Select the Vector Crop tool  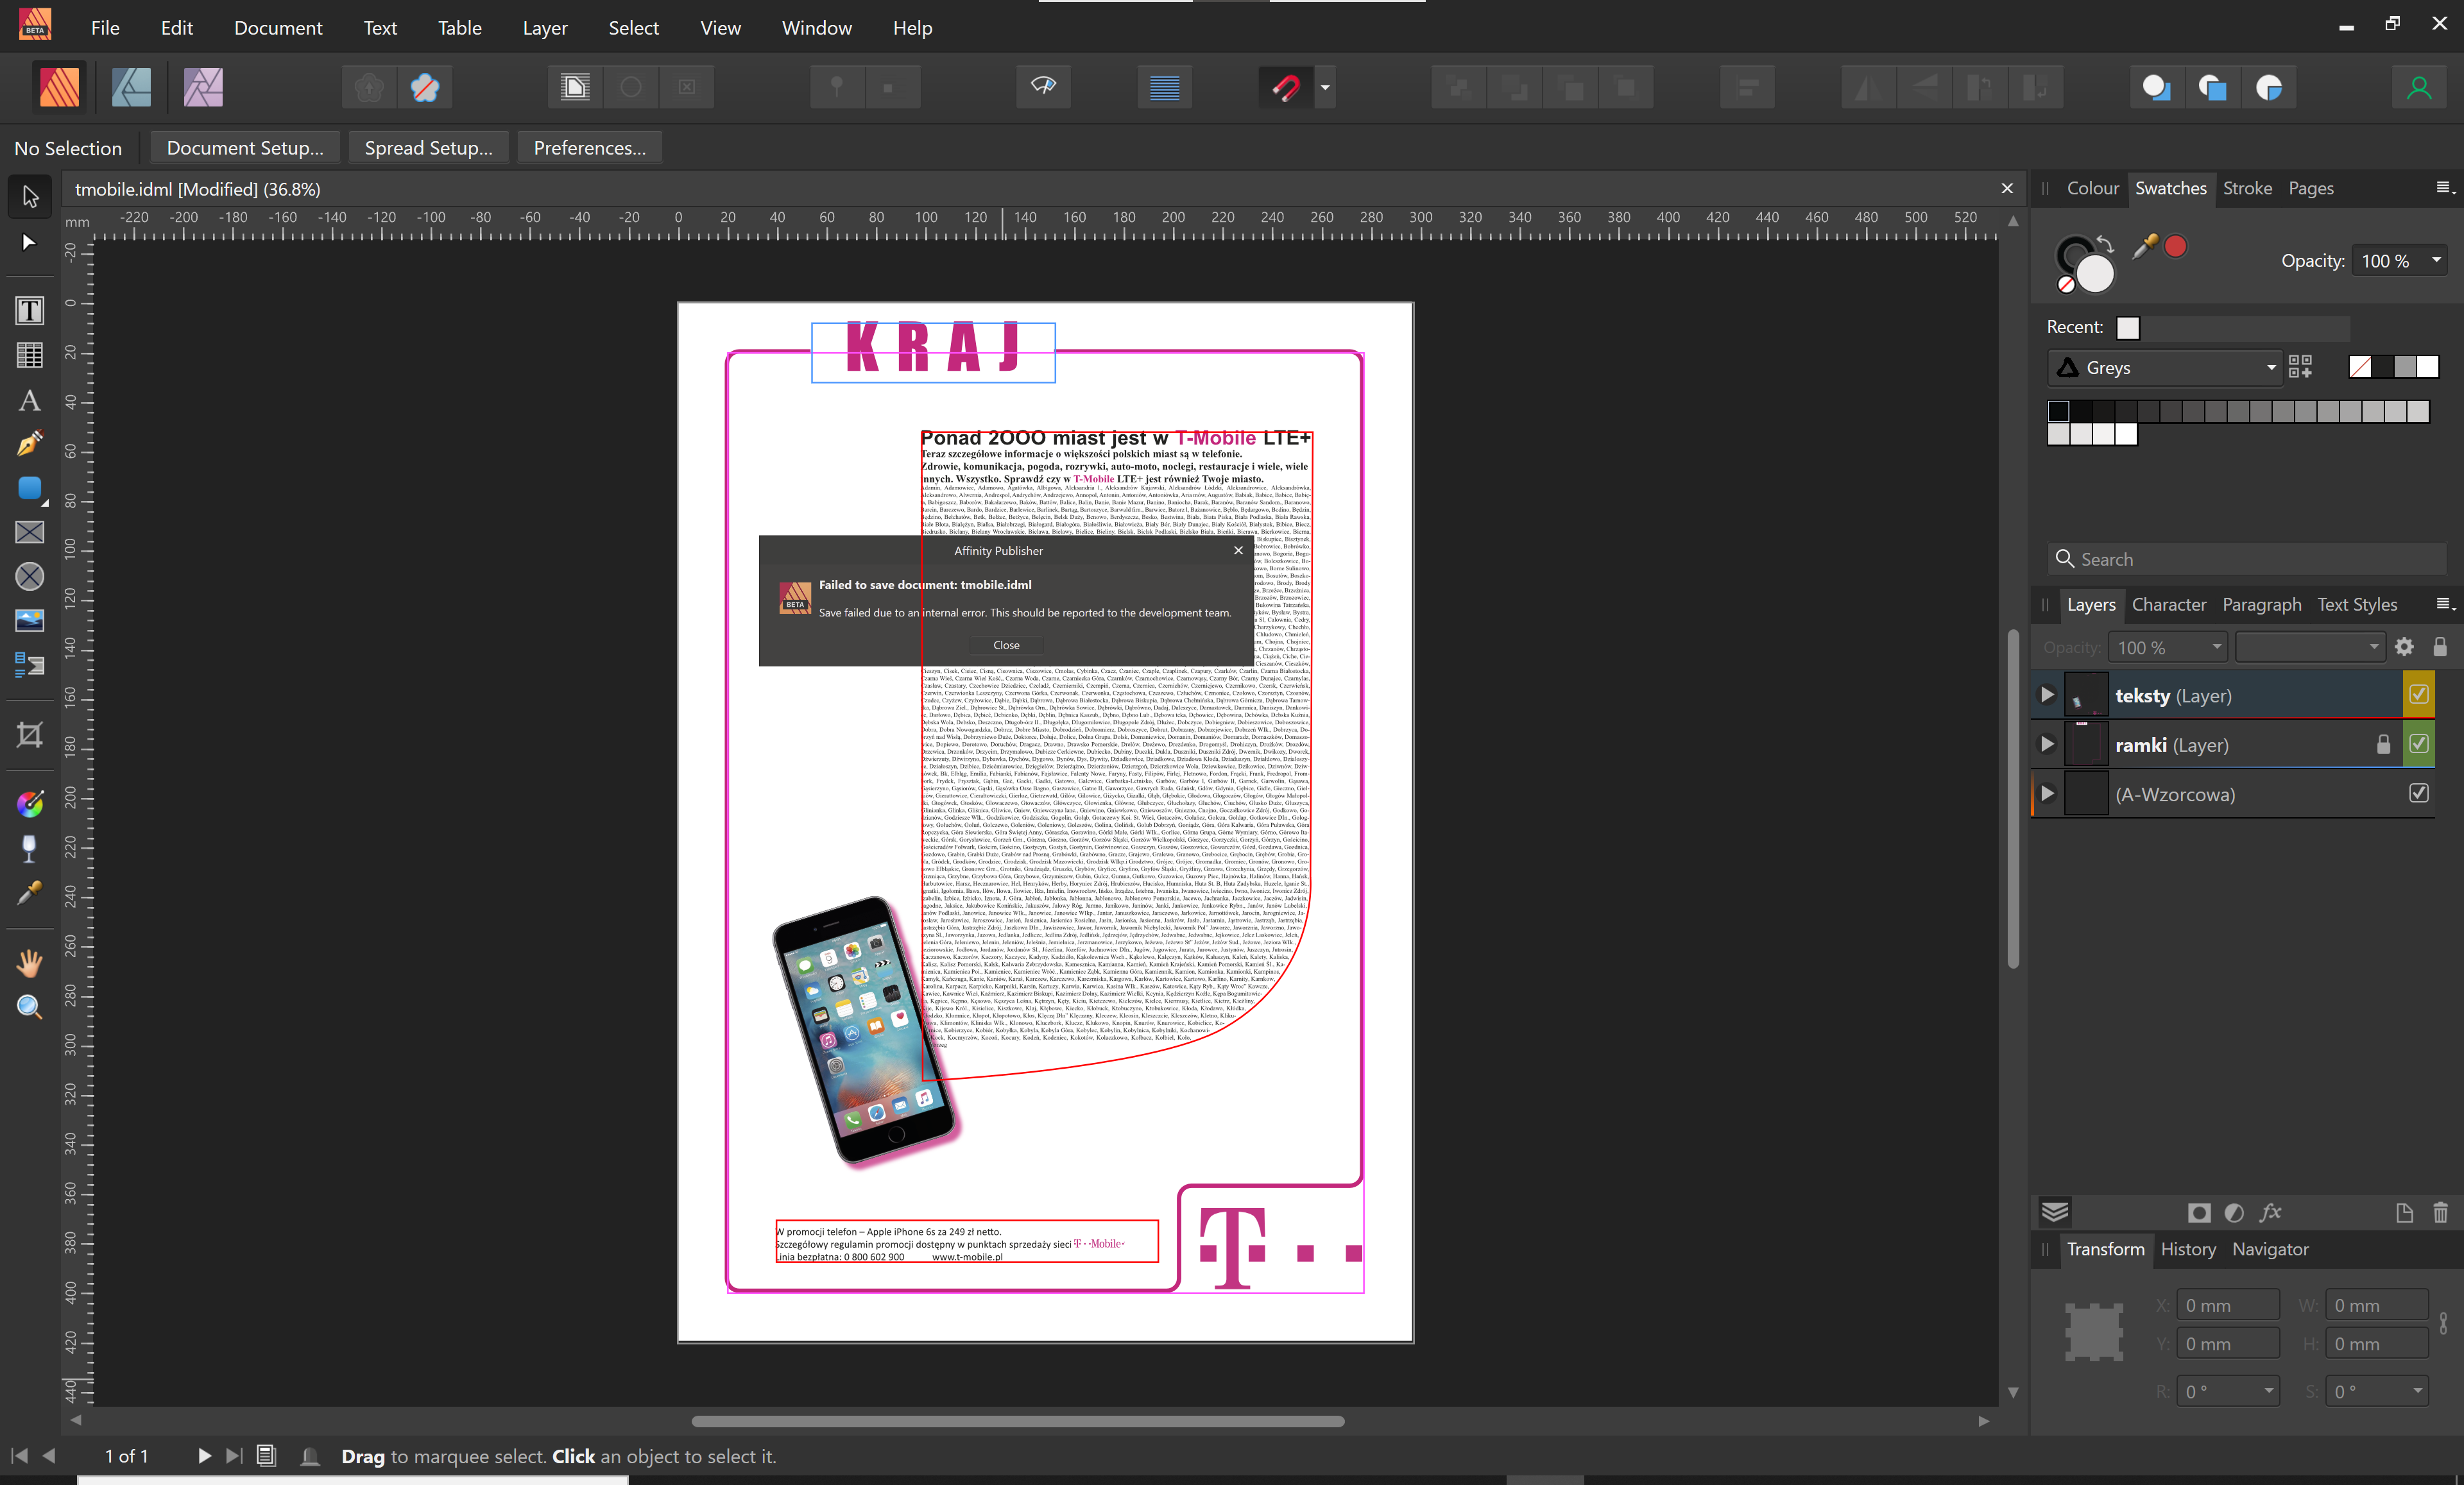[30, 735]
